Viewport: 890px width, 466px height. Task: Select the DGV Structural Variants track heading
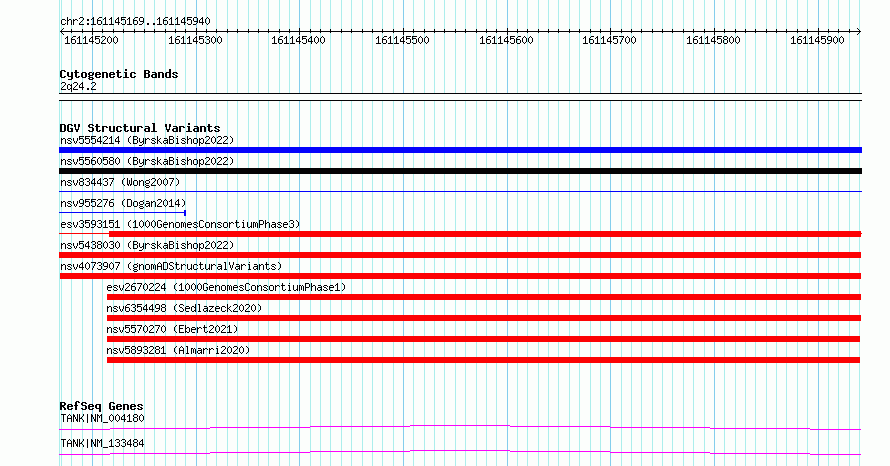tap(140, 128)
